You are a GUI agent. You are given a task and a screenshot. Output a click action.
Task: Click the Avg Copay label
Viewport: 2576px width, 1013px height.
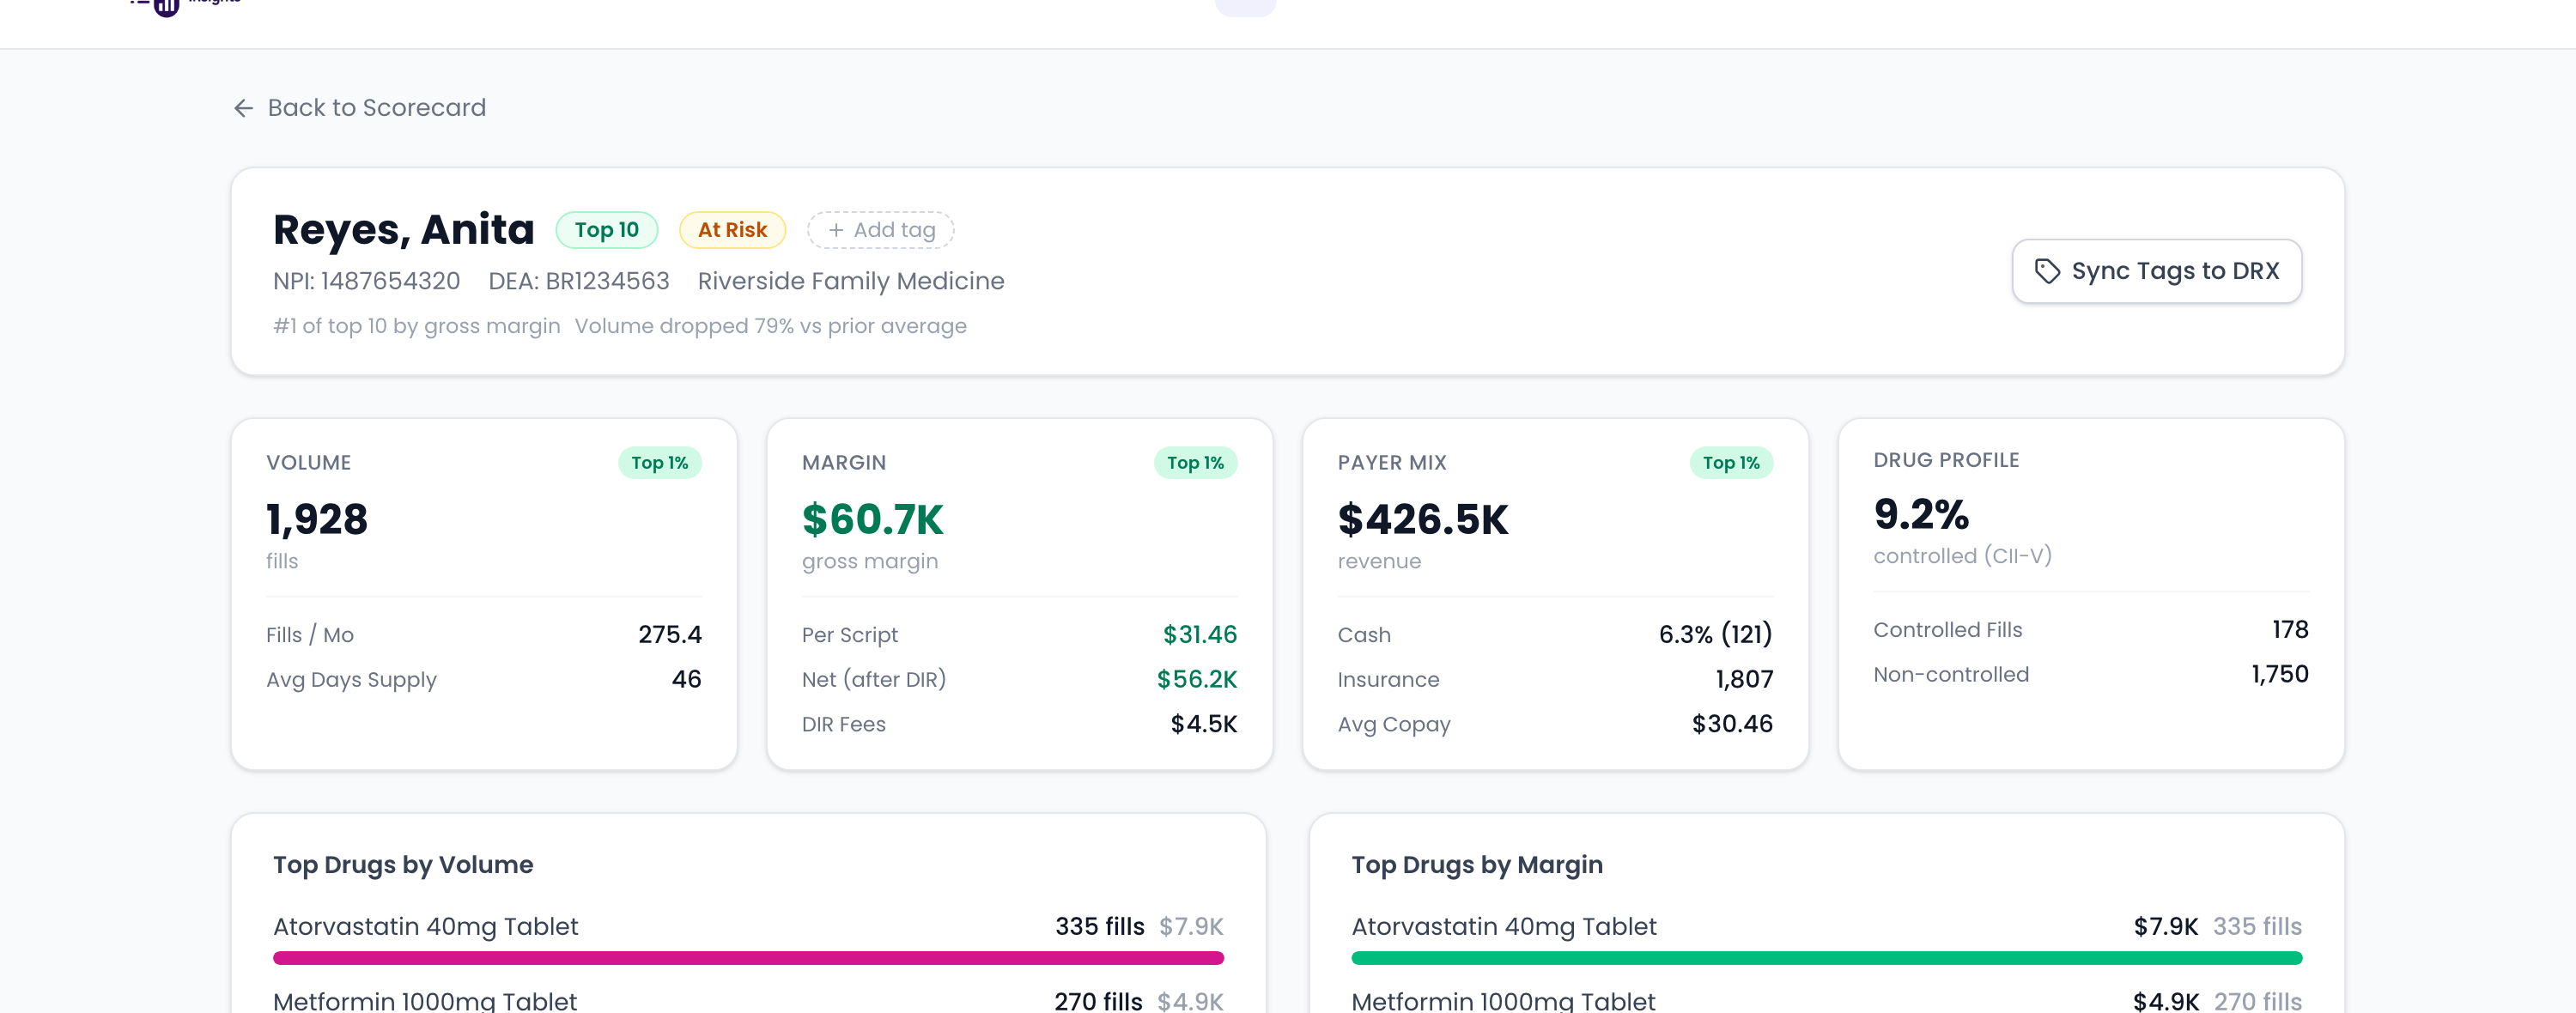click(x=1394, y=724)
